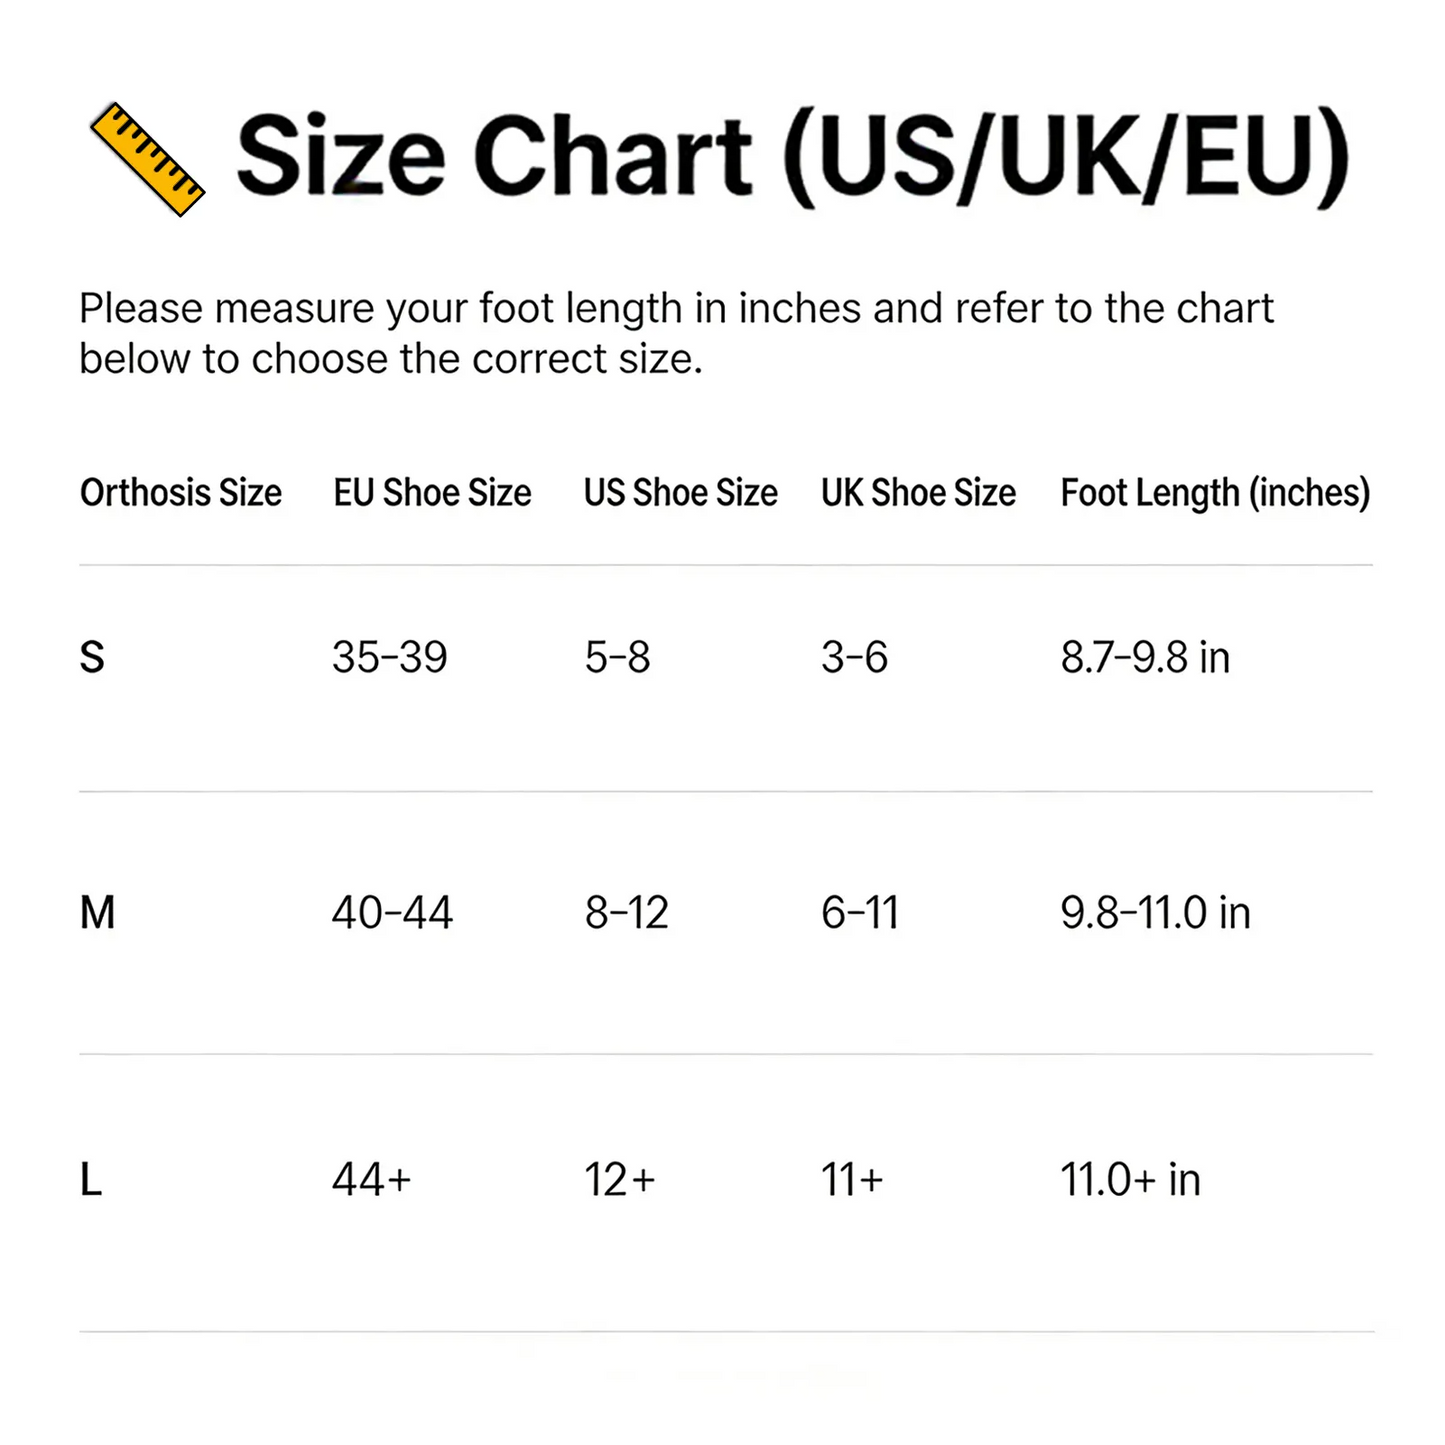Click the yellow ruler icon
The image size is (1445, 1445).
click(147, 158)
